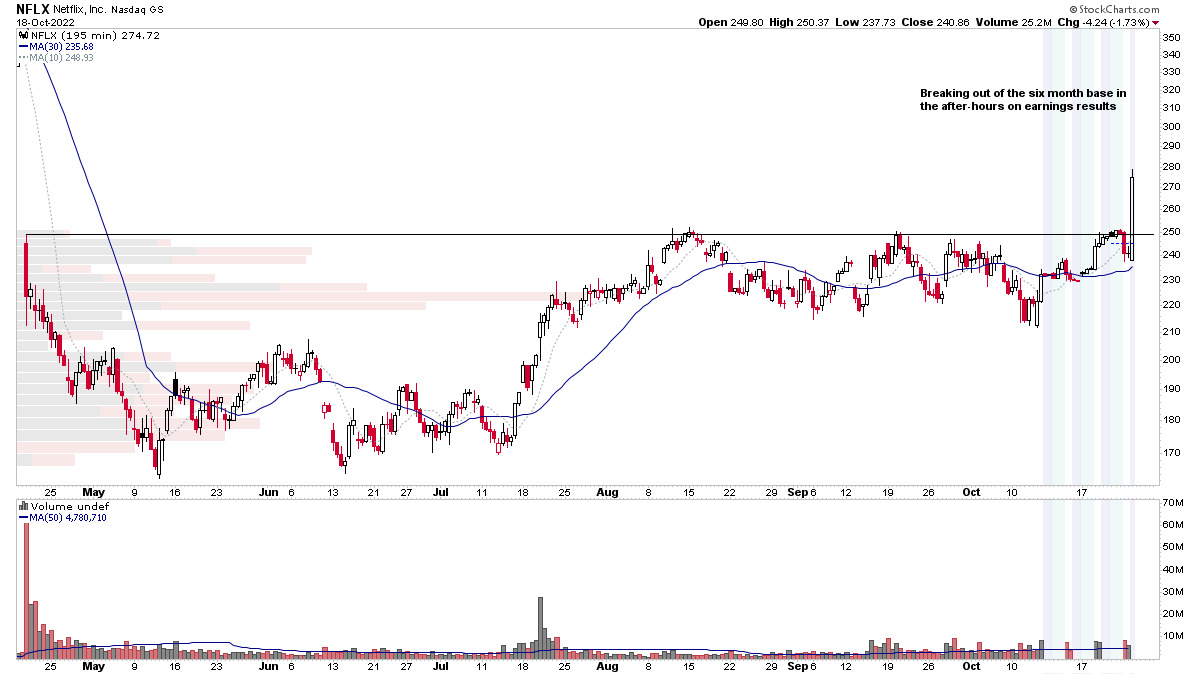
Task: Click the volume bars legend icon
Action: (x=23, y=507)
